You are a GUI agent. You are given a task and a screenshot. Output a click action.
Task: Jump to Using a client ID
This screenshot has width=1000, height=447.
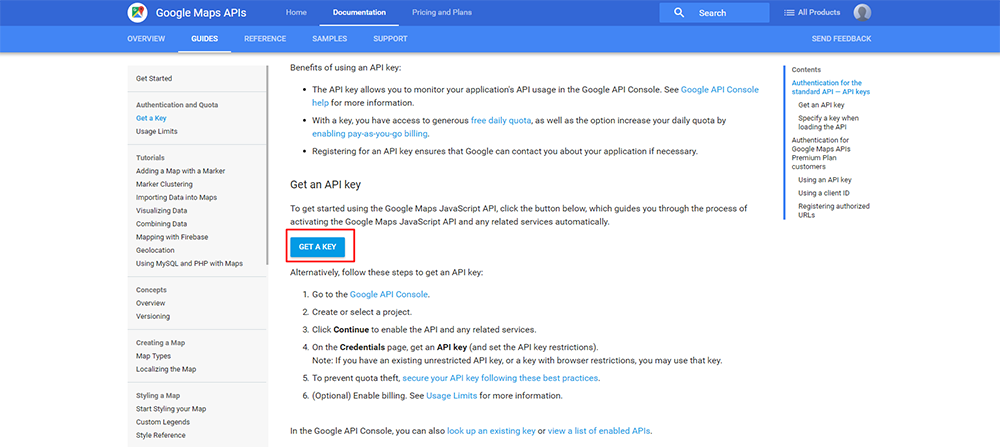824,193
